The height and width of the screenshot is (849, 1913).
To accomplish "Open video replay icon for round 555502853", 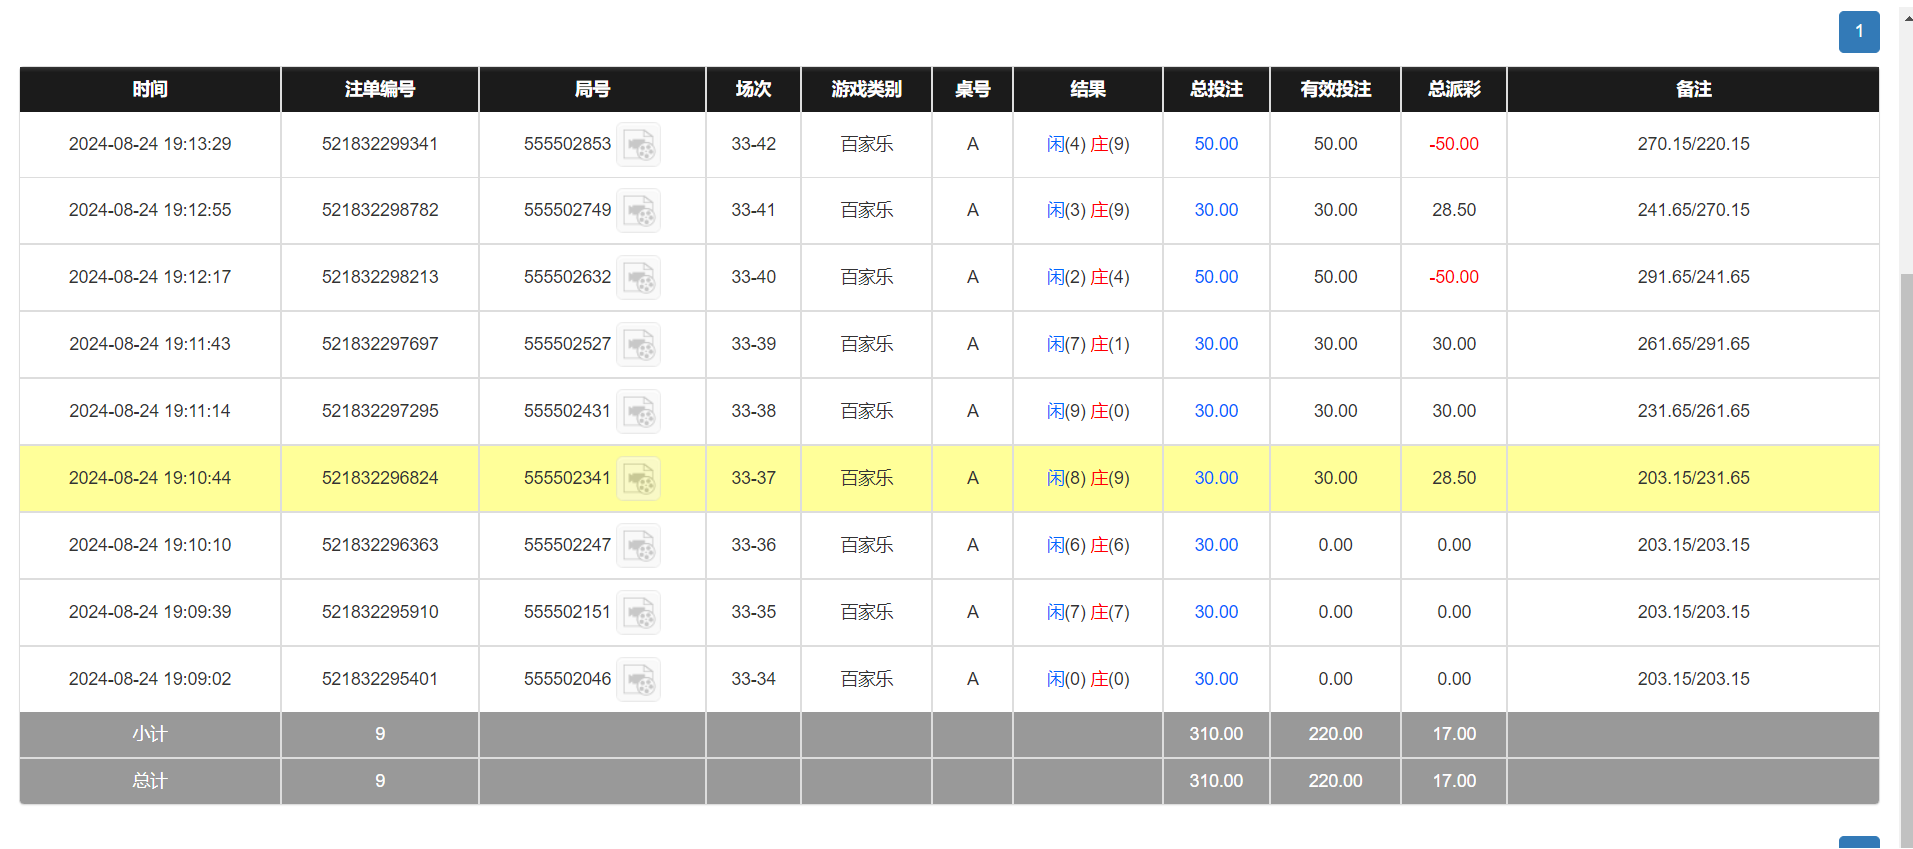I will point(638,145).
